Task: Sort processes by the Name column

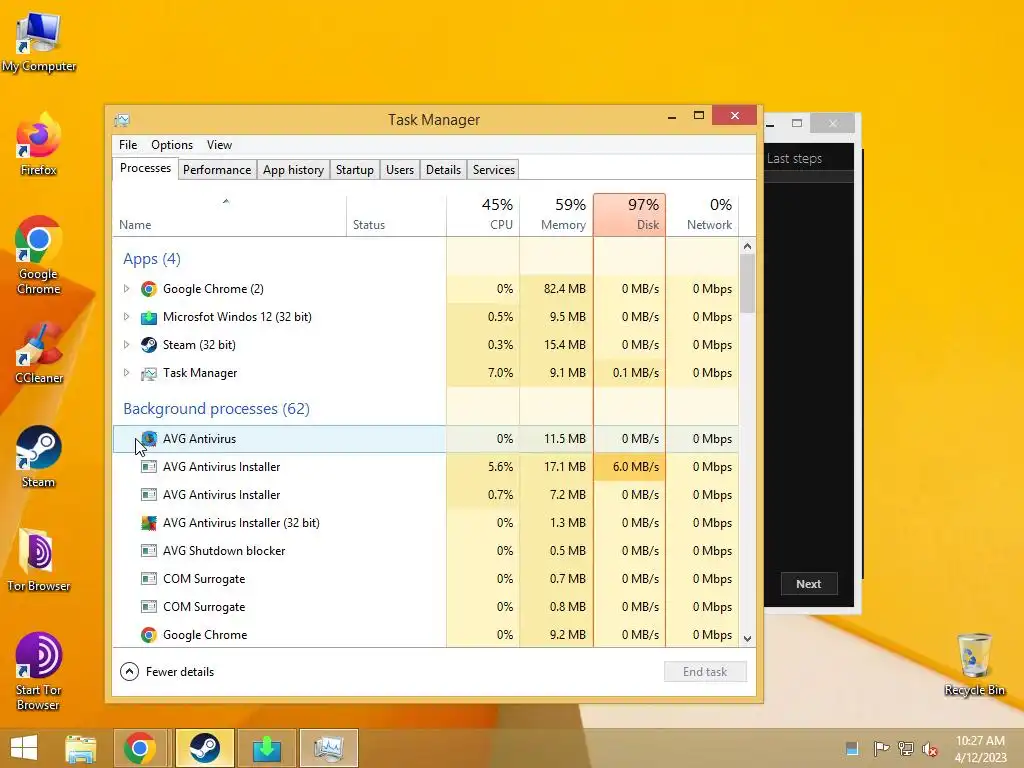Action: (229, 216)
